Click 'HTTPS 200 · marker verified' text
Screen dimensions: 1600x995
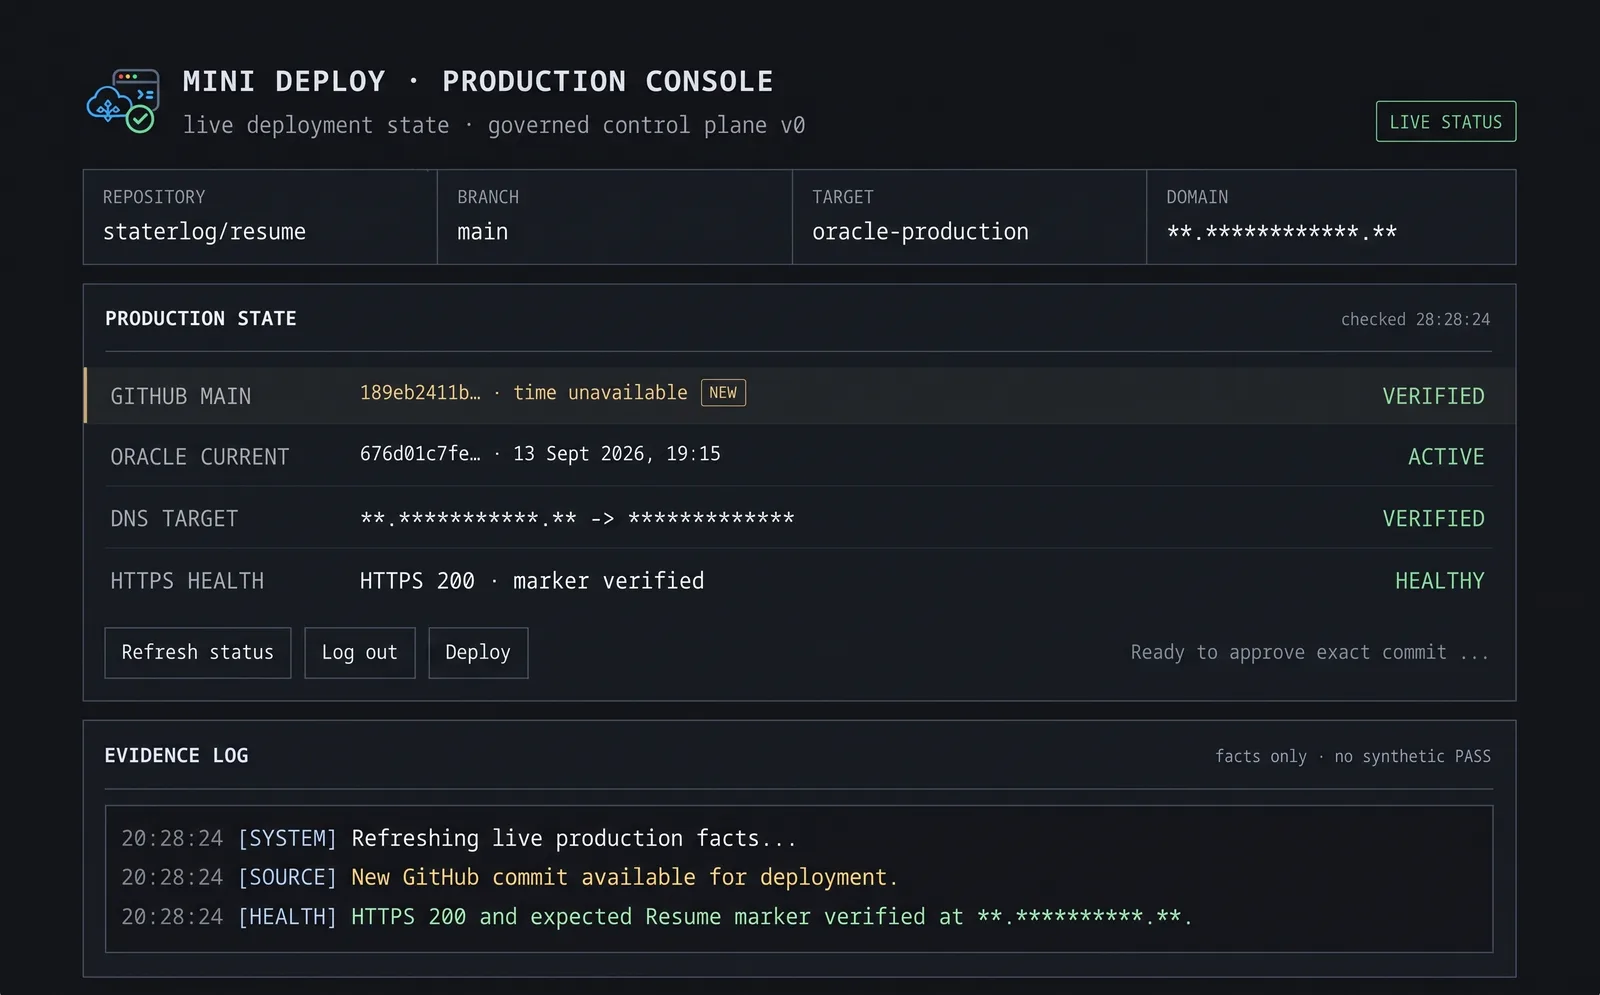[x=532, y=581]
